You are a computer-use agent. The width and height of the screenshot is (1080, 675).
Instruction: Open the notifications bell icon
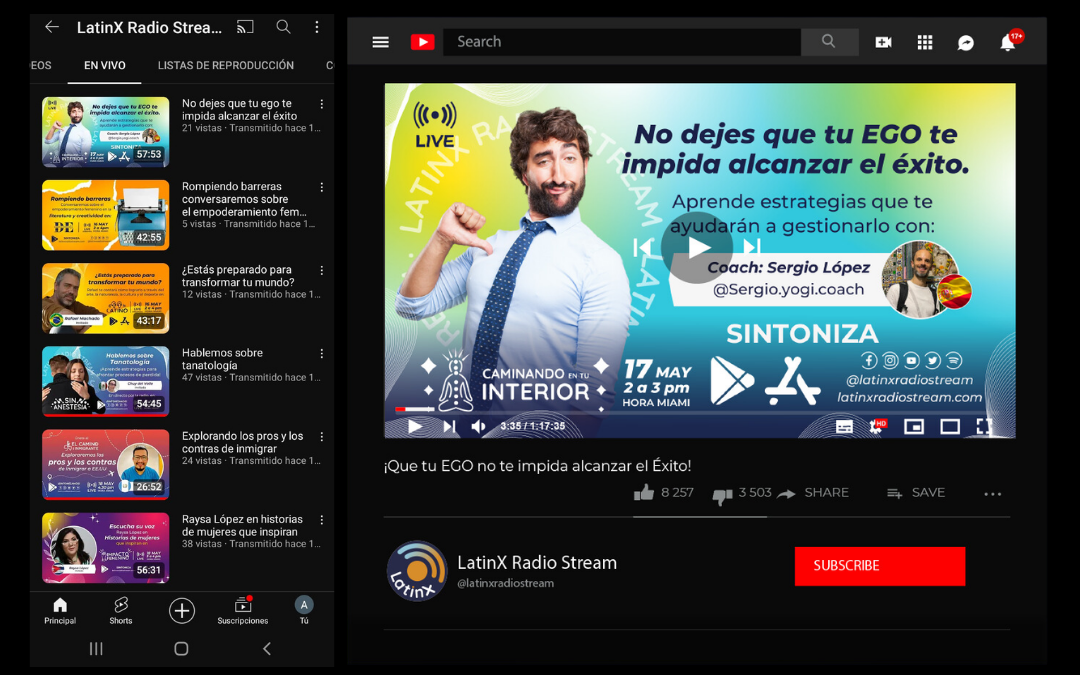1008,43
